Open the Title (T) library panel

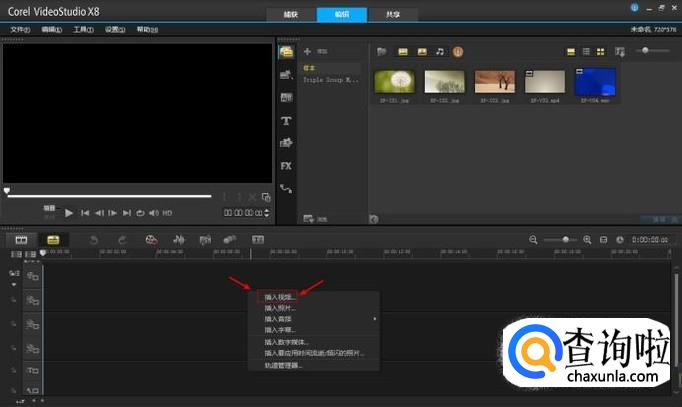(286, 120)
